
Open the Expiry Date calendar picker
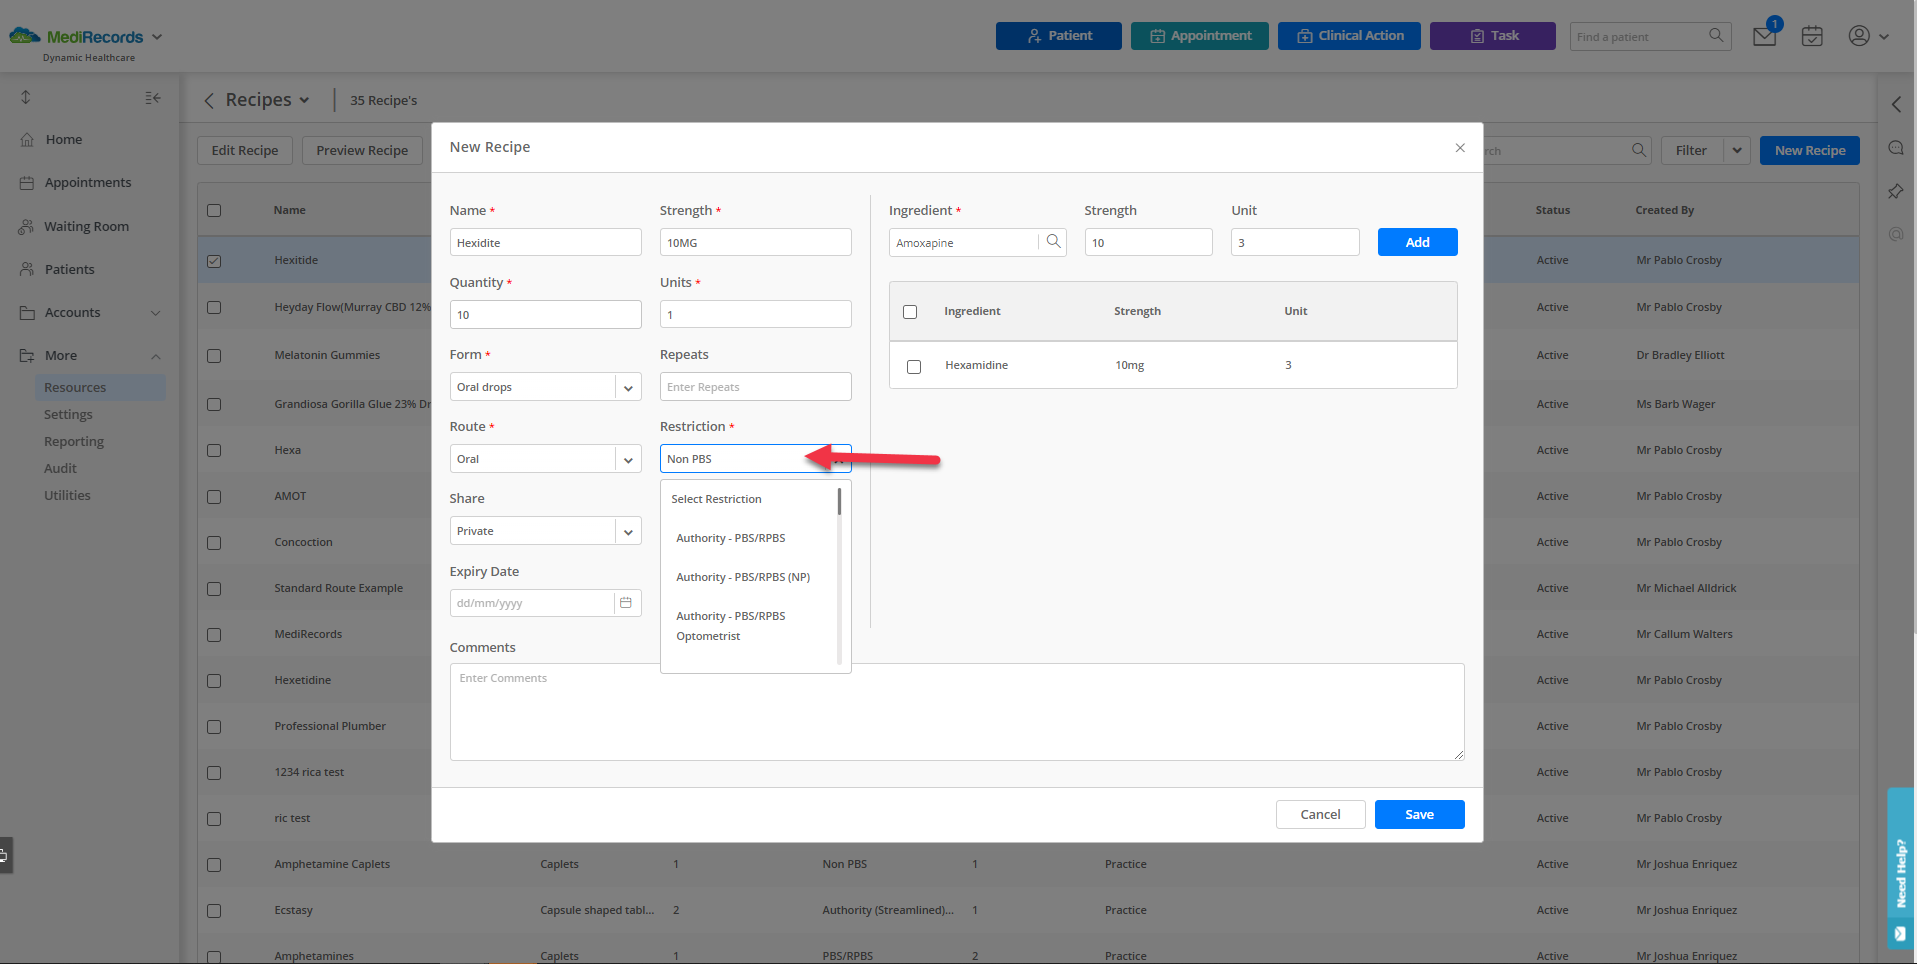[x=626, y=602]
